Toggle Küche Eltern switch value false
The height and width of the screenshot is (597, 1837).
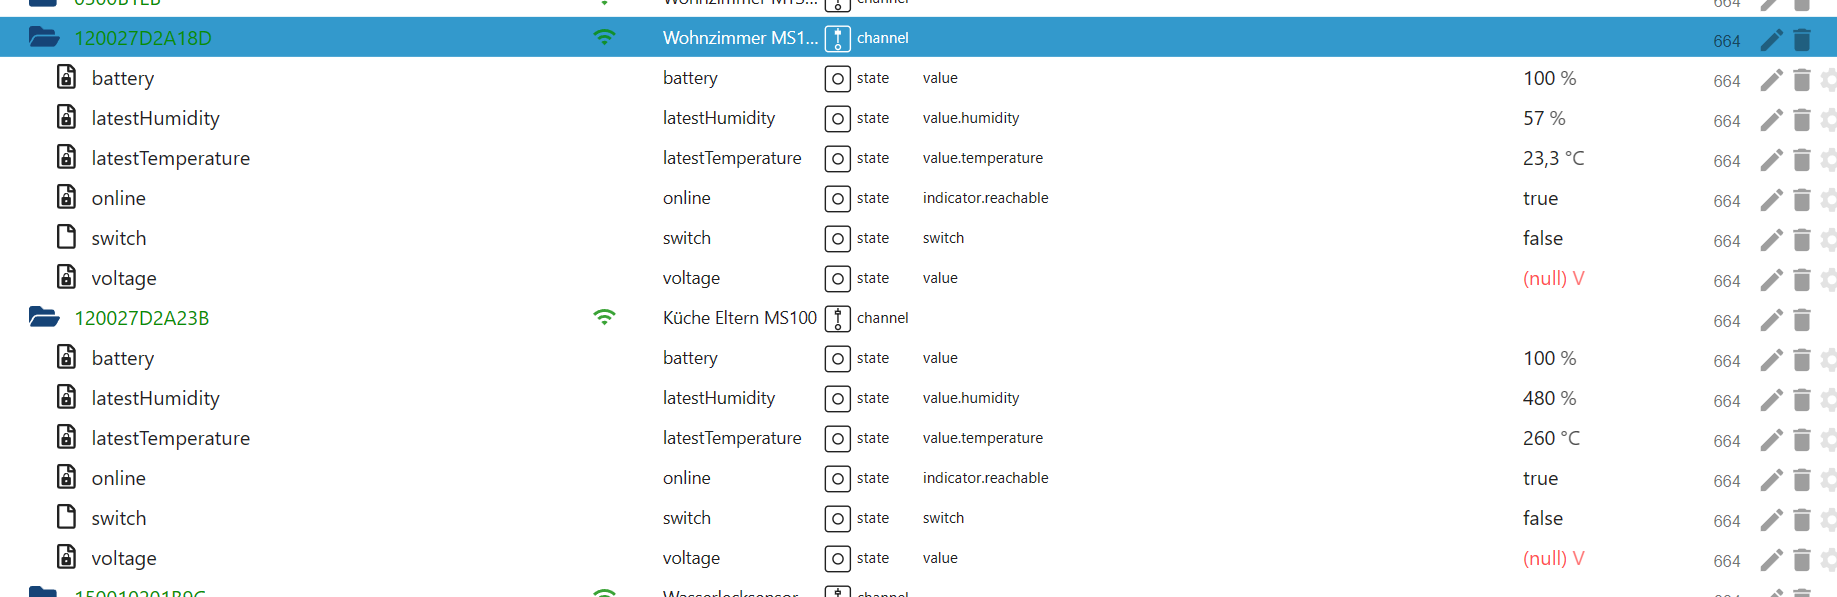click(1542, 518)
